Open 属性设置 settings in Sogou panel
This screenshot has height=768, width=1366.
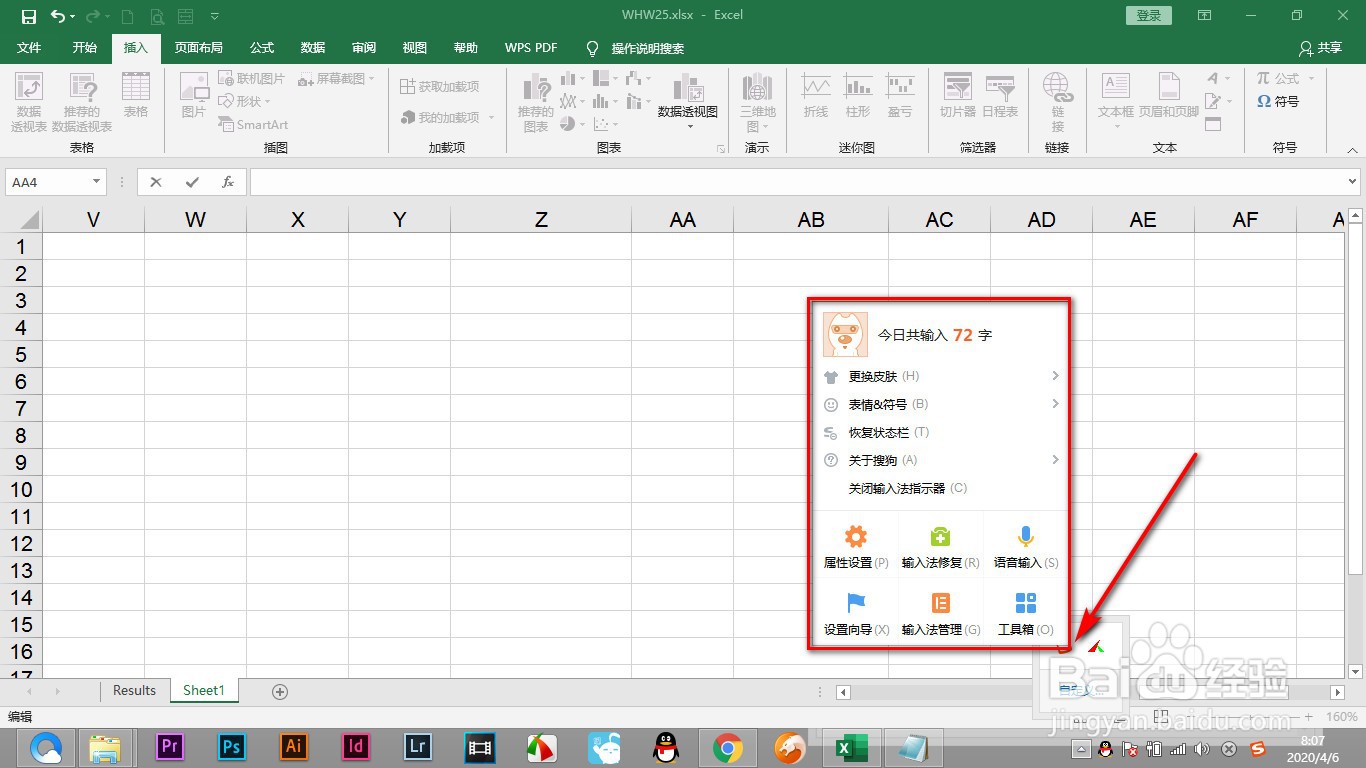[x=855, y=545]
